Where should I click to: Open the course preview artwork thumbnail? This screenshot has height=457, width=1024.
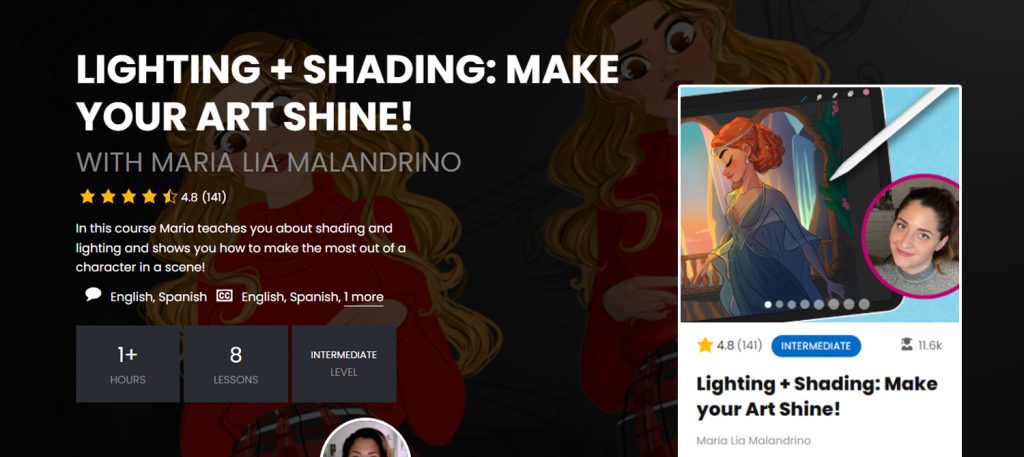click(x=820, y=204)
